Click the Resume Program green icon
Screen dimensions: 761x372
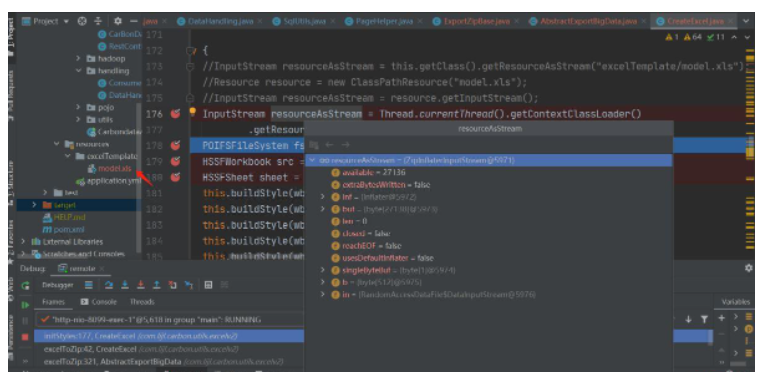tap(25, 305)
